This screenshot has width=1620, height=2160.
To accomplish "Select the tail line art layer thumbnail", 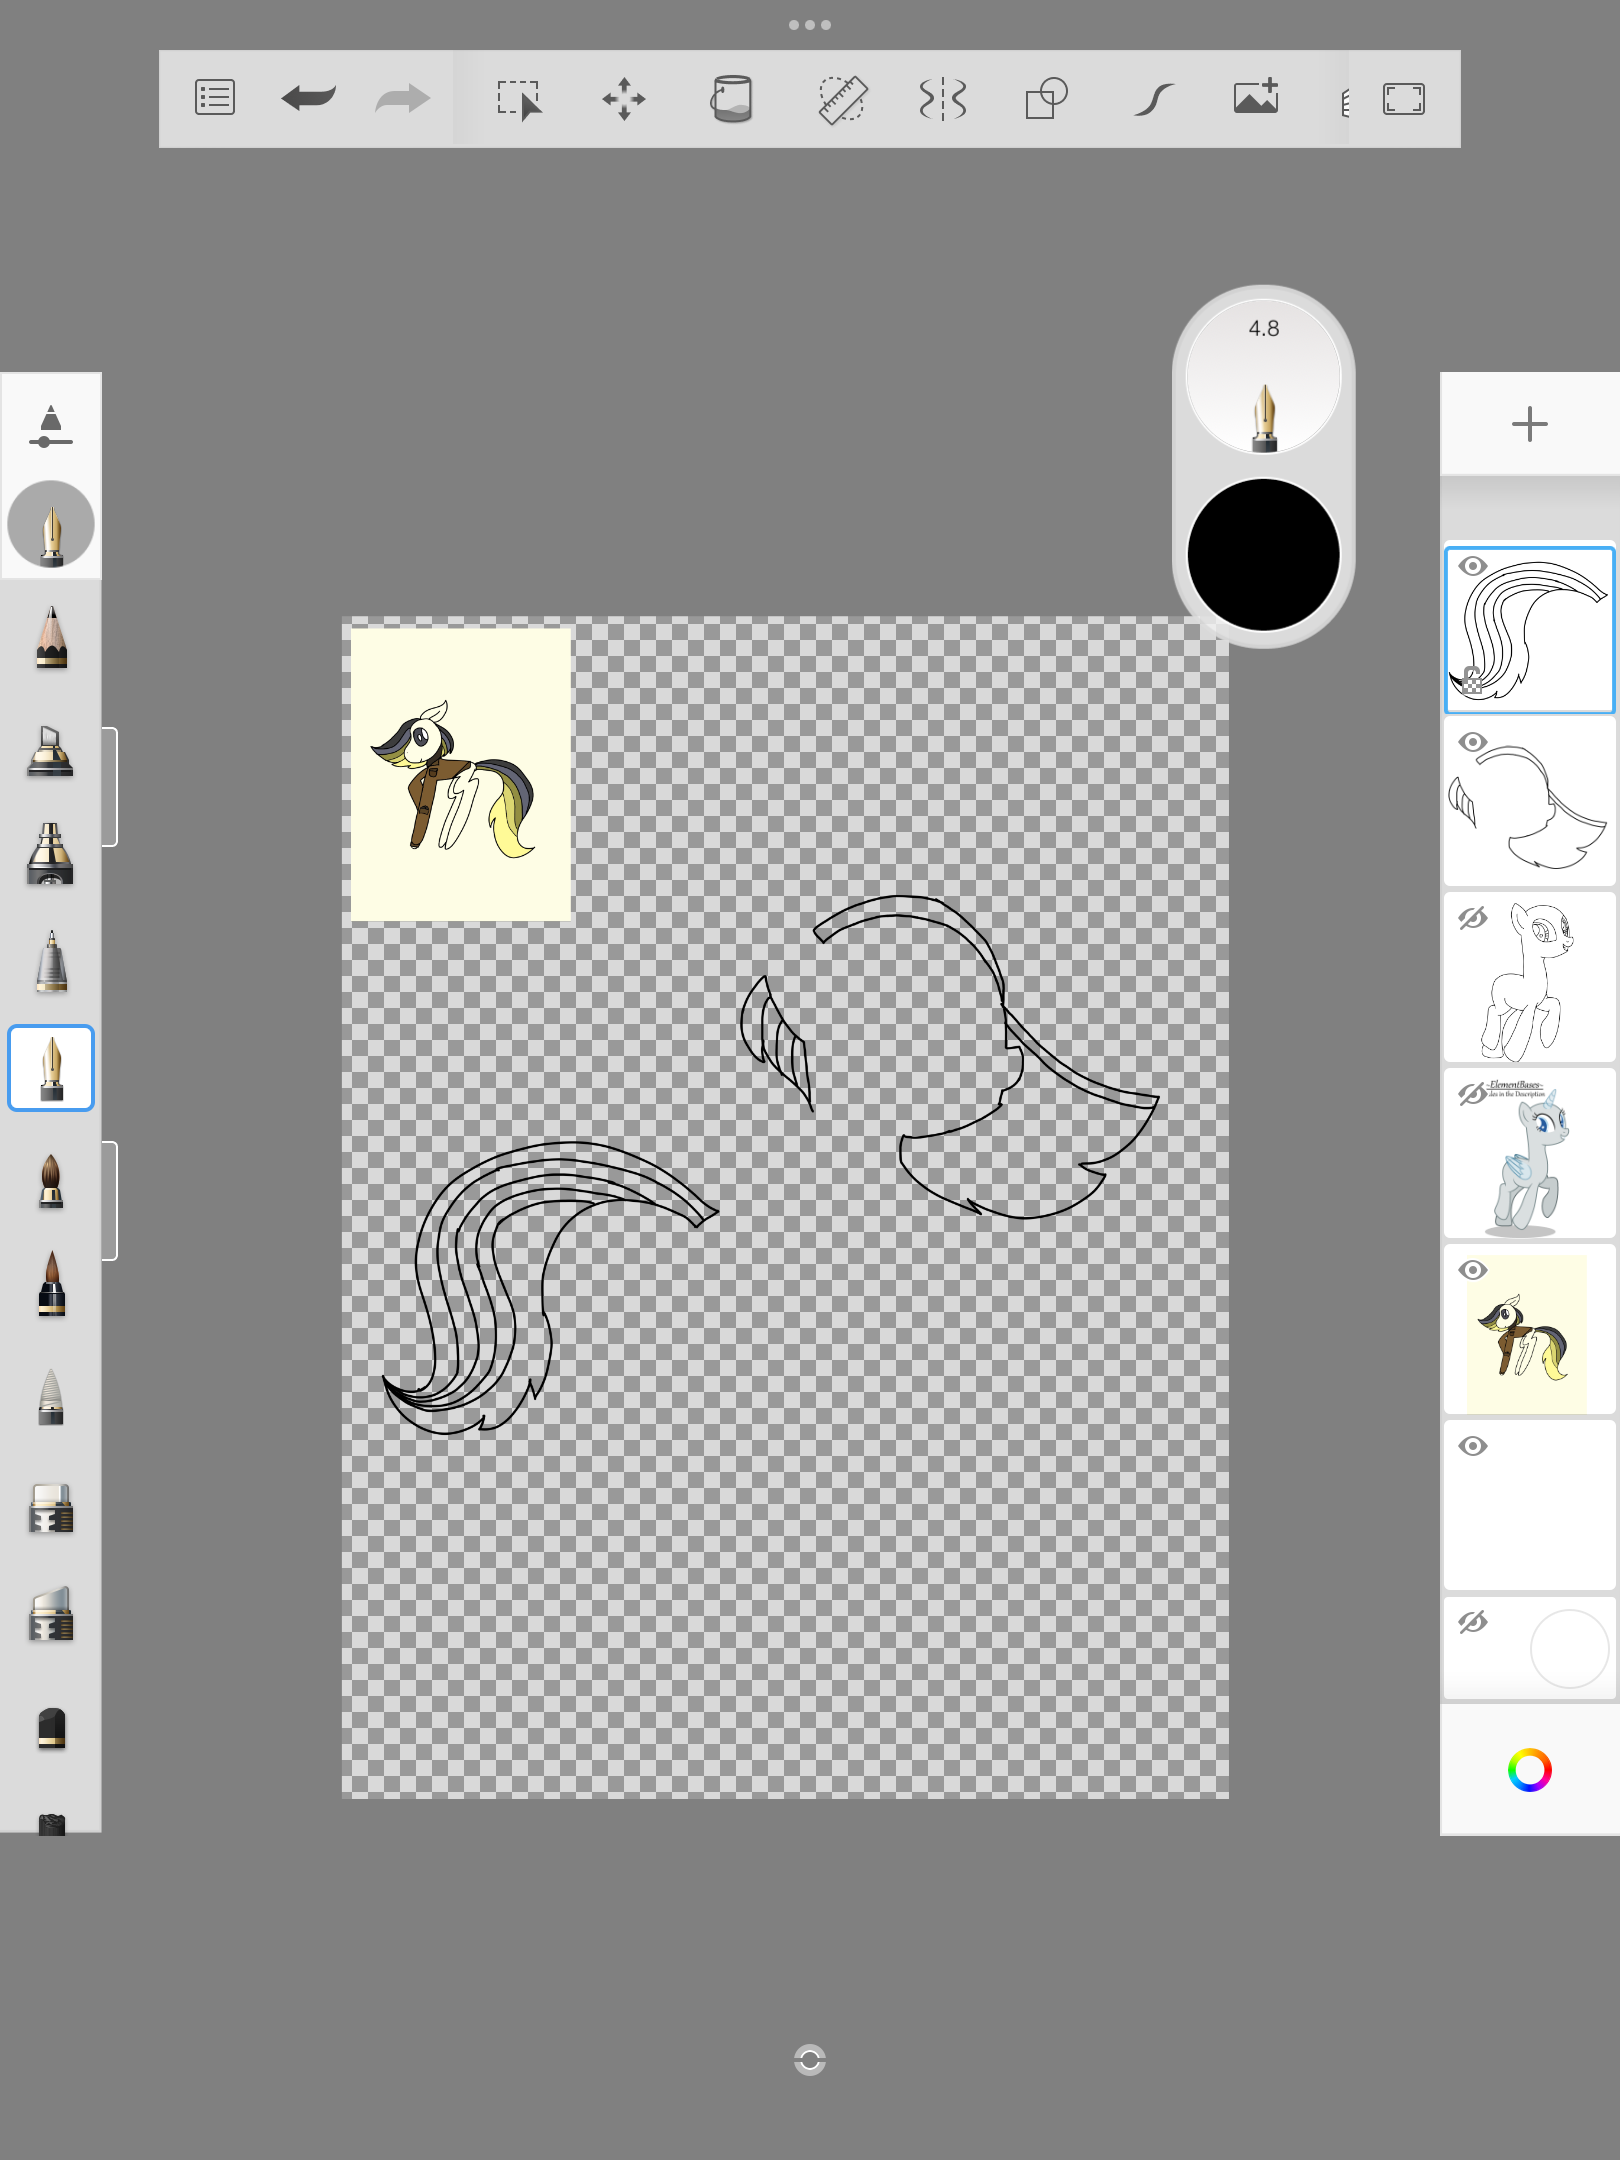I will coord(1530,630).
